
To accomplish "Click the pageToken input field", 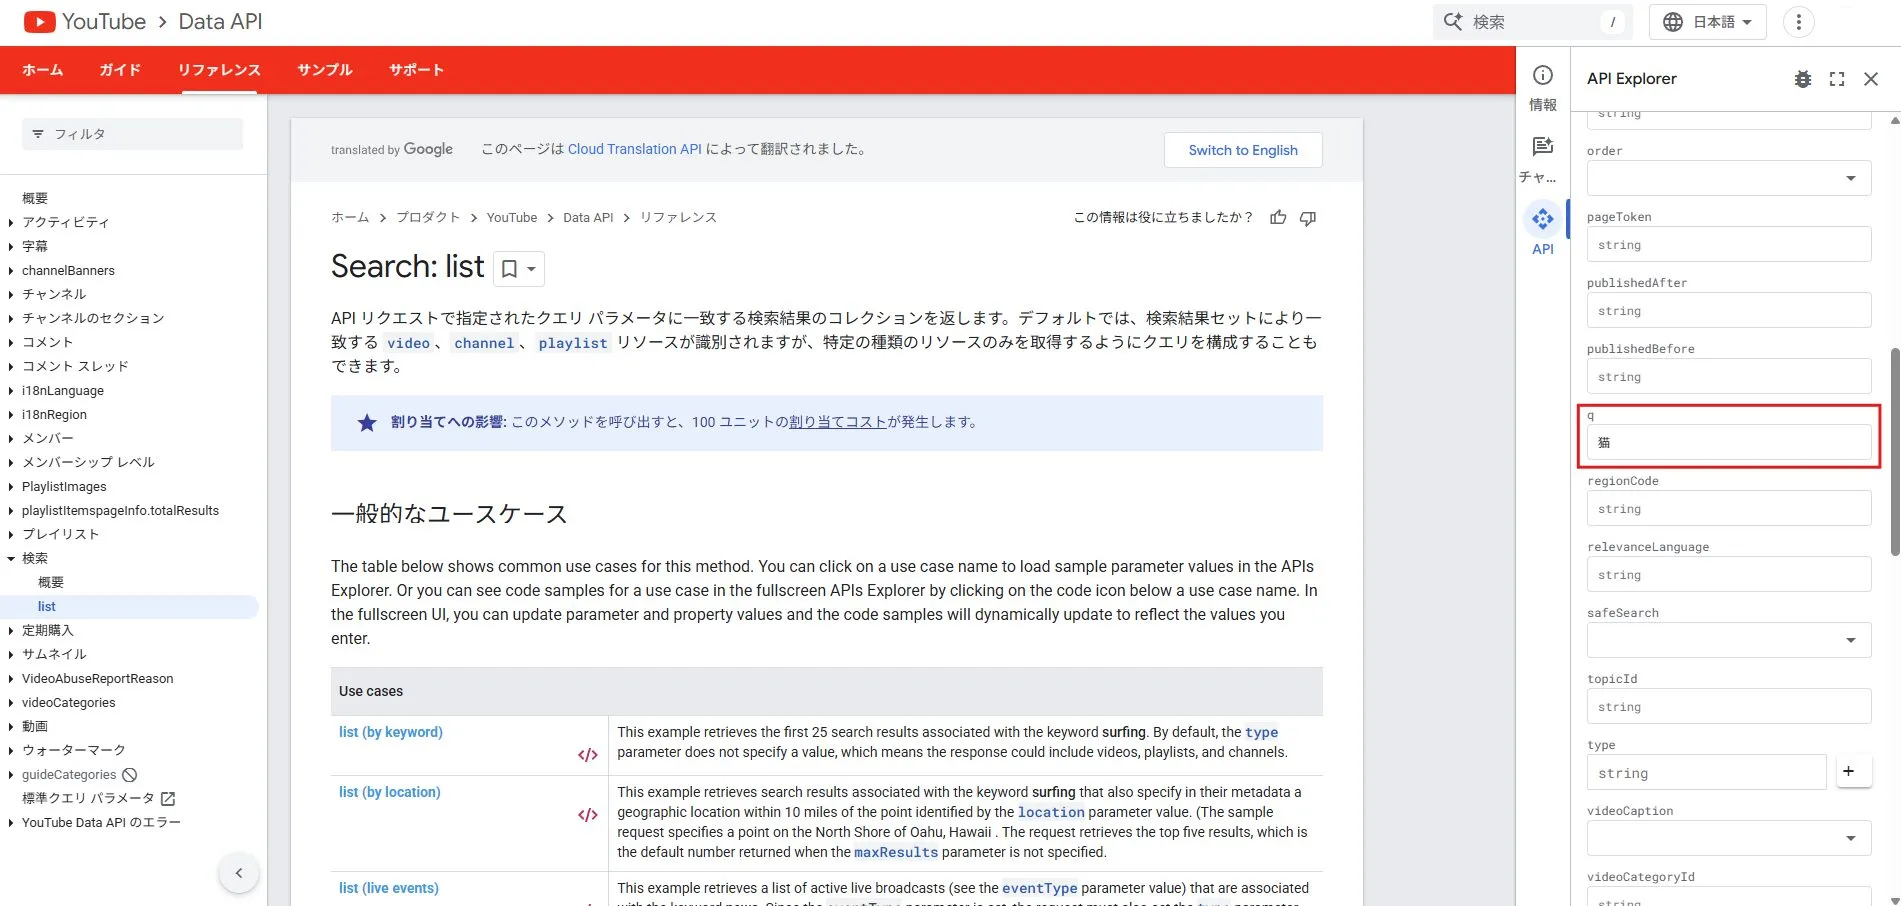I will point(1729,244).
